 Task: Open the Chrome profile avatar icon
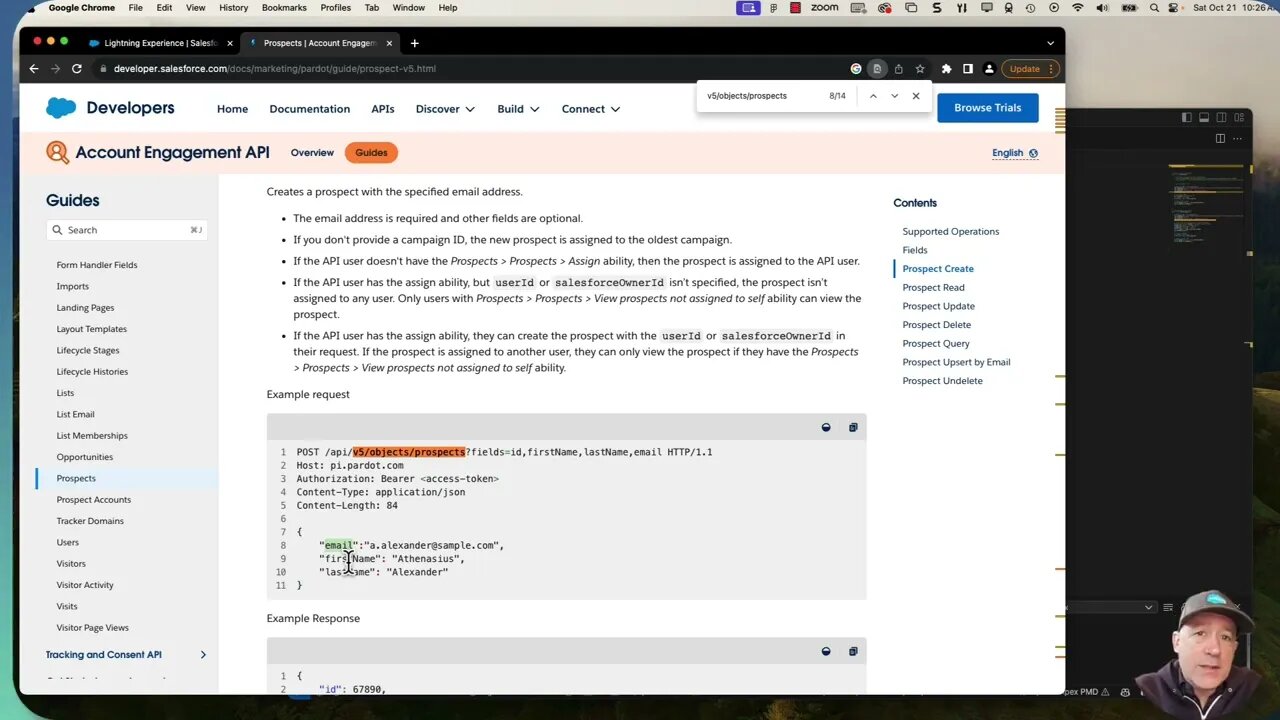[x=989, y=69]
